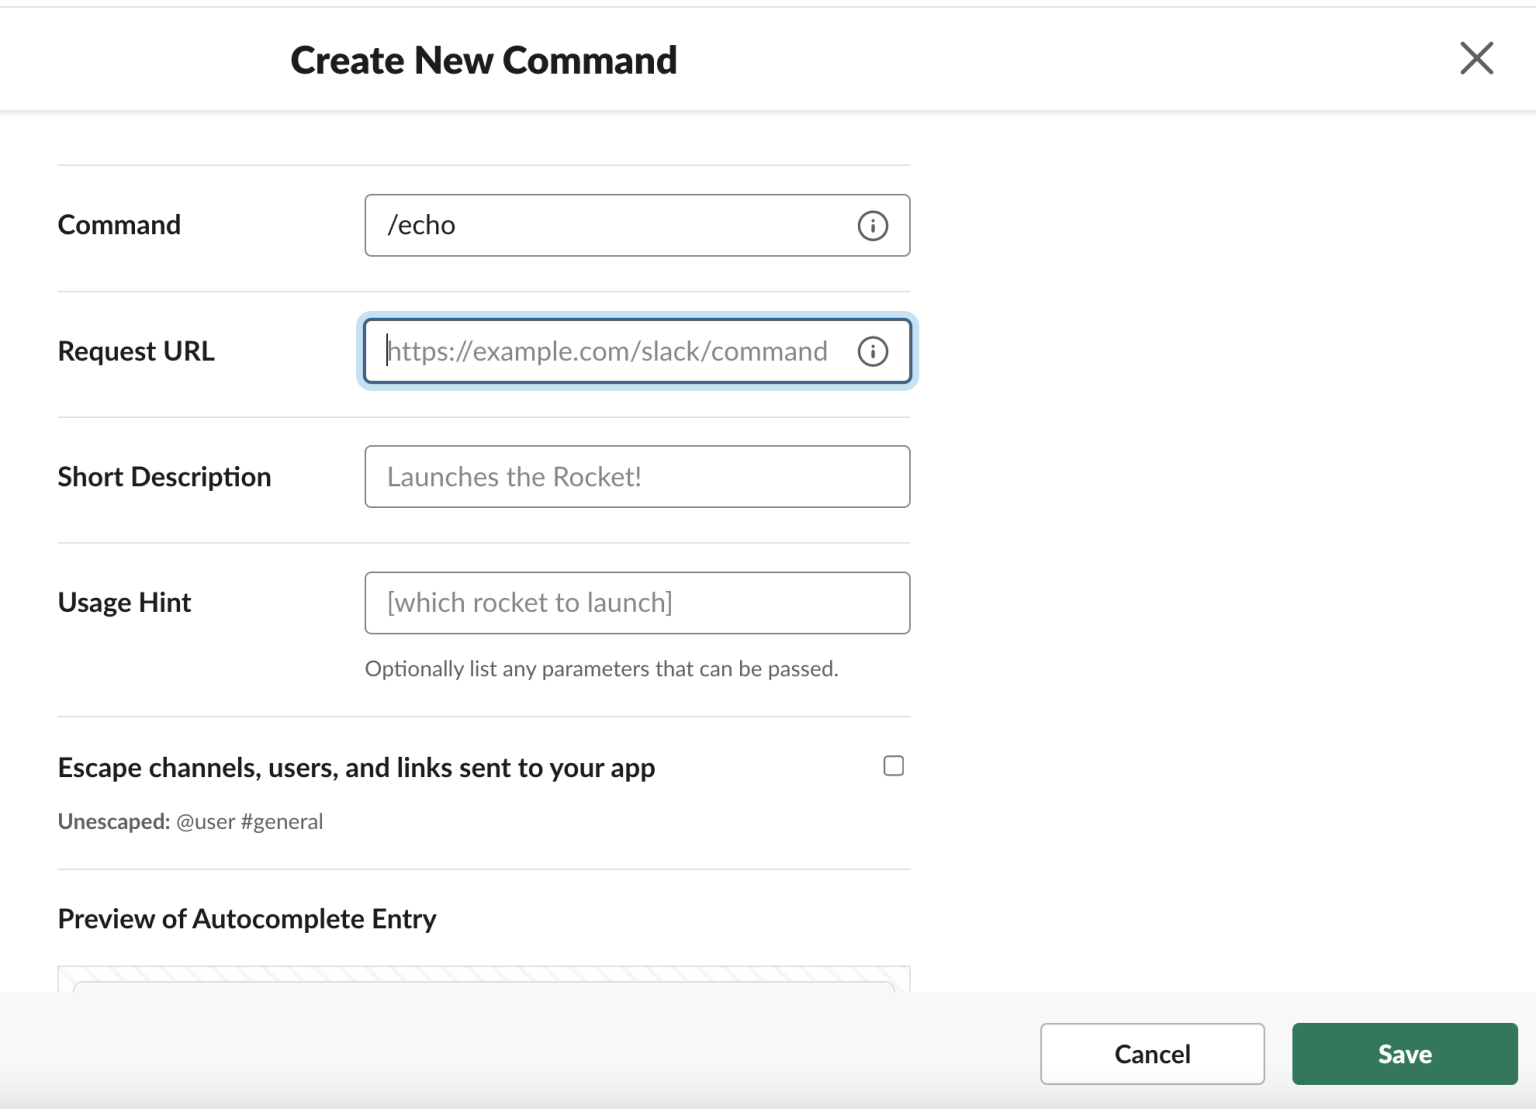Click the Unescaped example text
Viewport: 1536px width, 1109px height.
190,821
